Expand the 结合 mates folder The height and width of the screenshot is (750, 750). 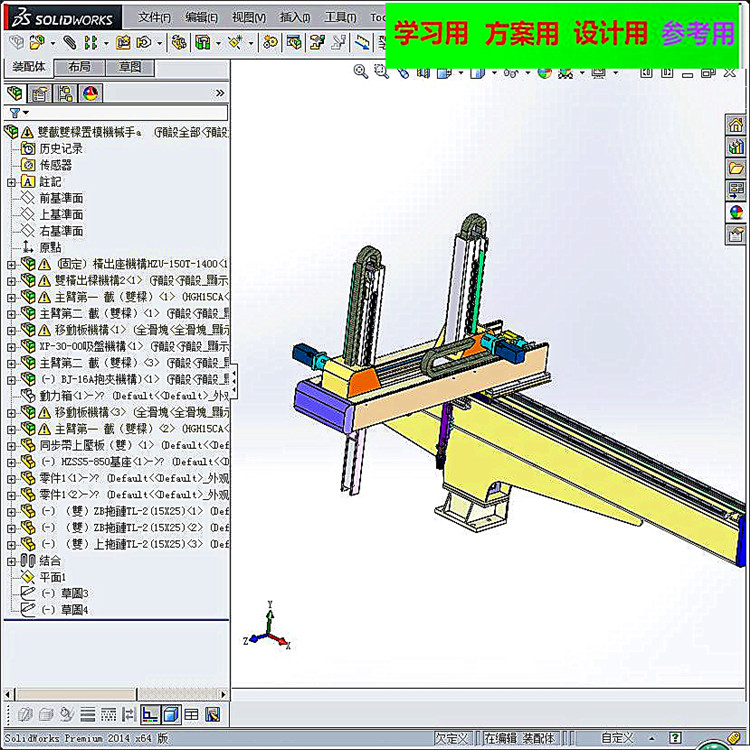[x=11, y=561]
